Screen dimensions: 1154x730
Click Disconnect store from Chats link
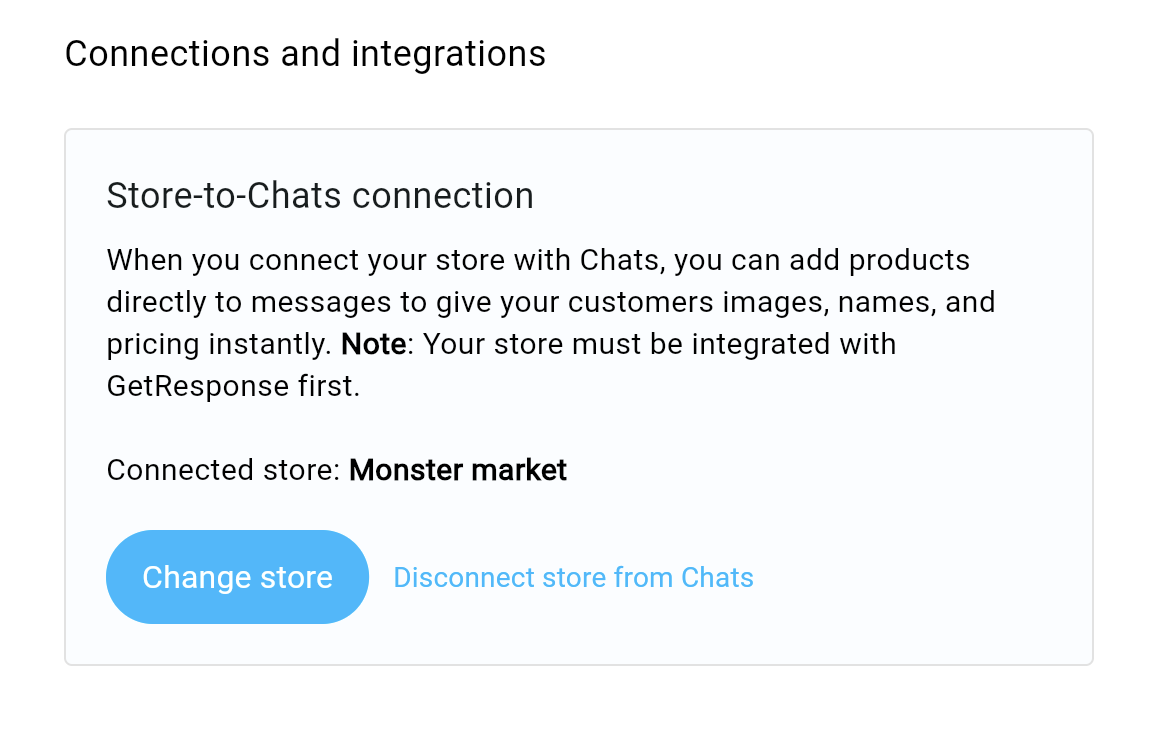point(573,577)
